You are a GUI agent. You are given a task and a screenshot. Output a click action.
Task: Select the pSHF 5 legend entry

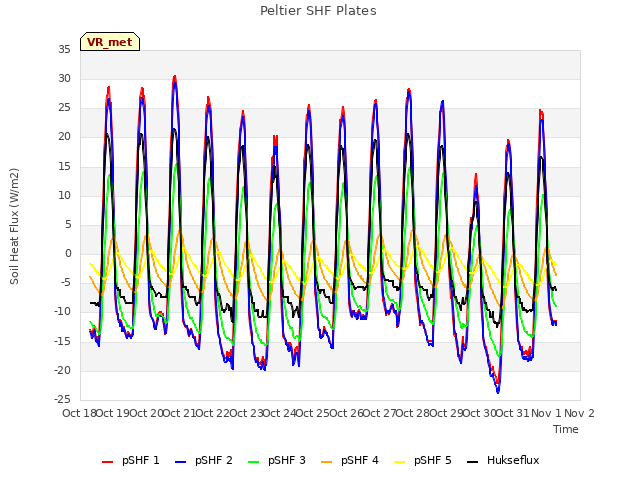pyautogui.click(x=423, y=460)
